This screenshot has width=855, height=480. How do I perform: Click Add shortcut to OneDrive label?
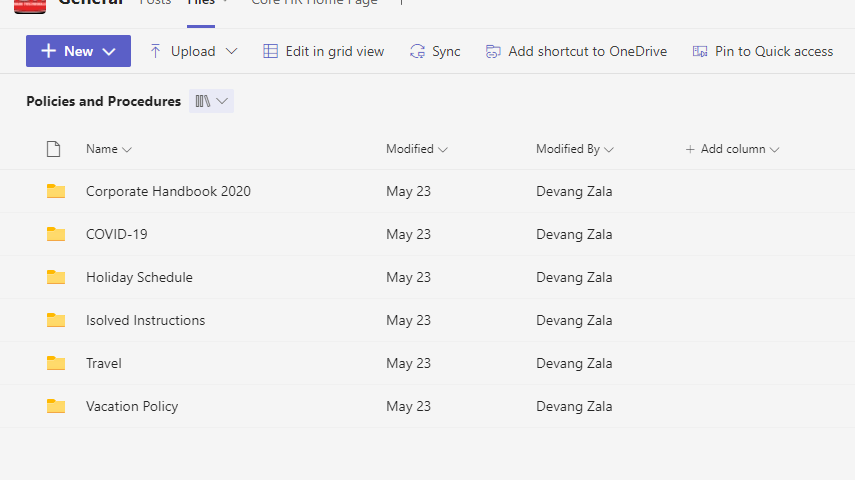tap(588, 51)
